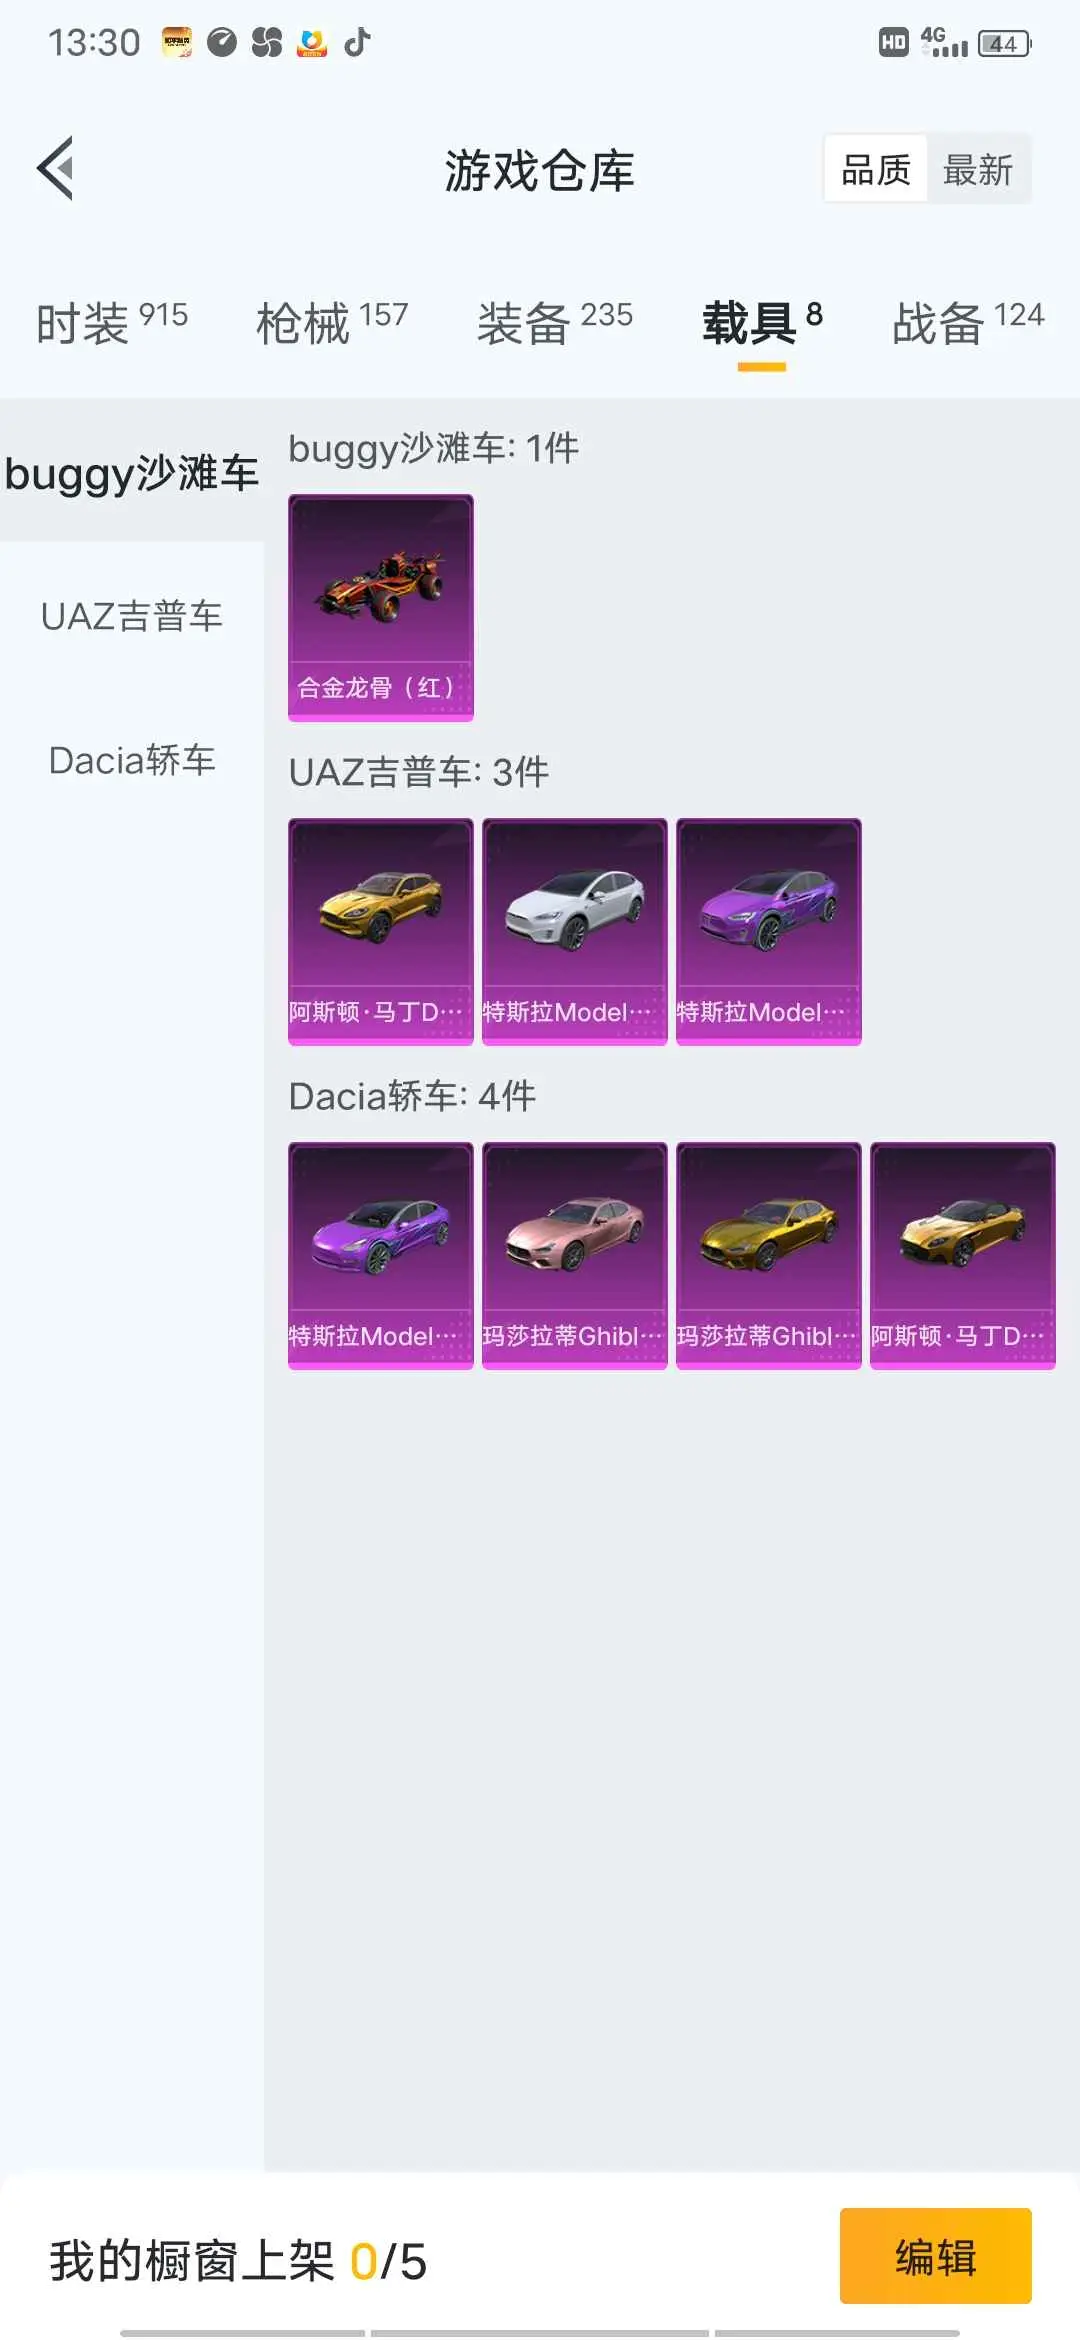Select the pink Maserati Ghibli skin

[x=575, y=1256]
